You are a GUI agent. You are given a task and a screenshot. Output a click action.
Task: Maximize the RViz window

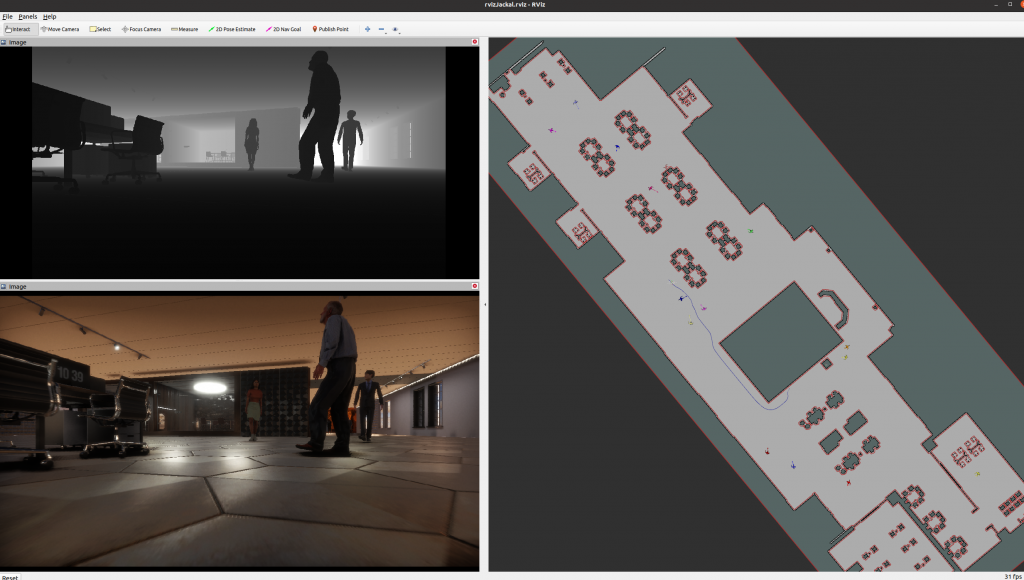tap(1010, 5)
